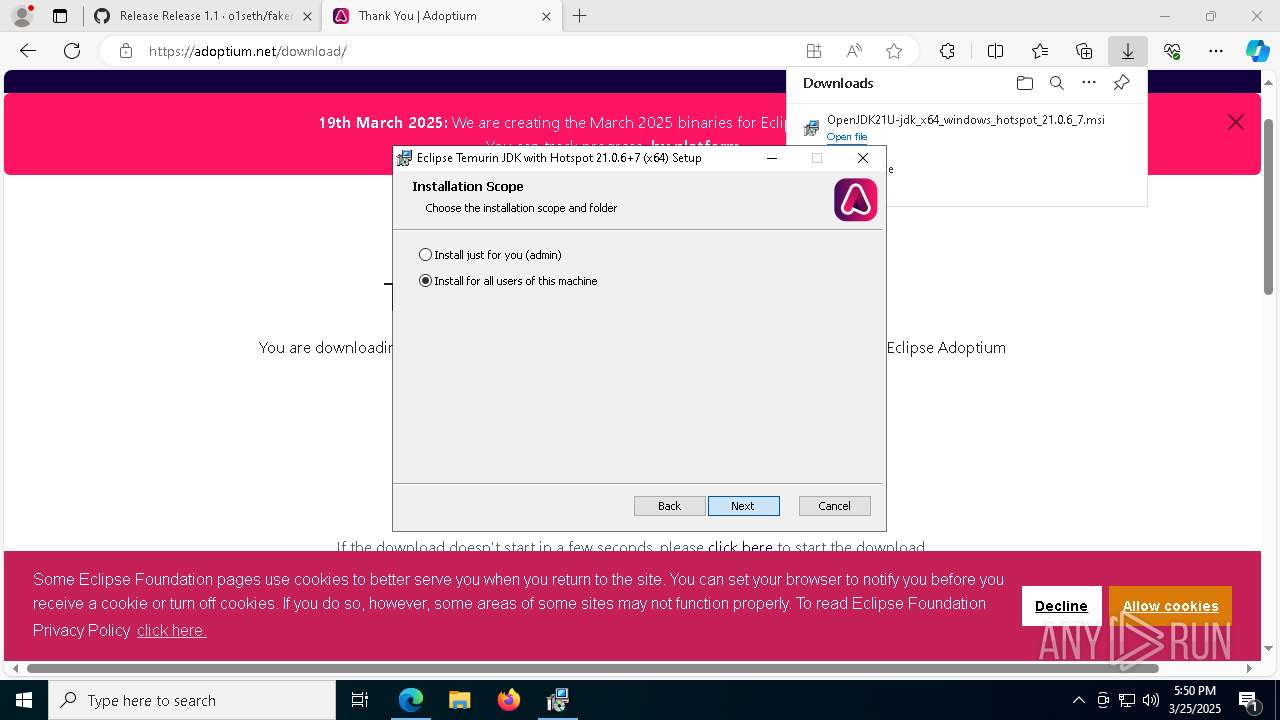Dismiss the March 2025 announcement banner
The height and width of the screenshot is (720, 1280).
(x=1236, y=122)
